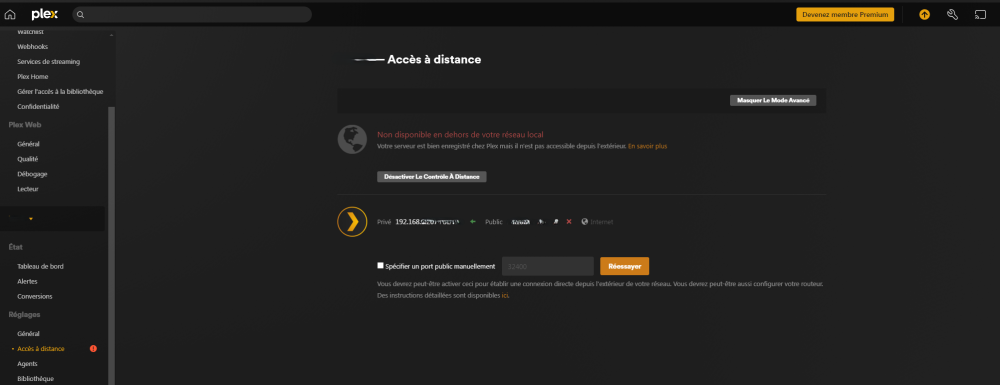Expand the server selector dropdown arrow in sidebar
1000x385 pixels.
[31, 219]
